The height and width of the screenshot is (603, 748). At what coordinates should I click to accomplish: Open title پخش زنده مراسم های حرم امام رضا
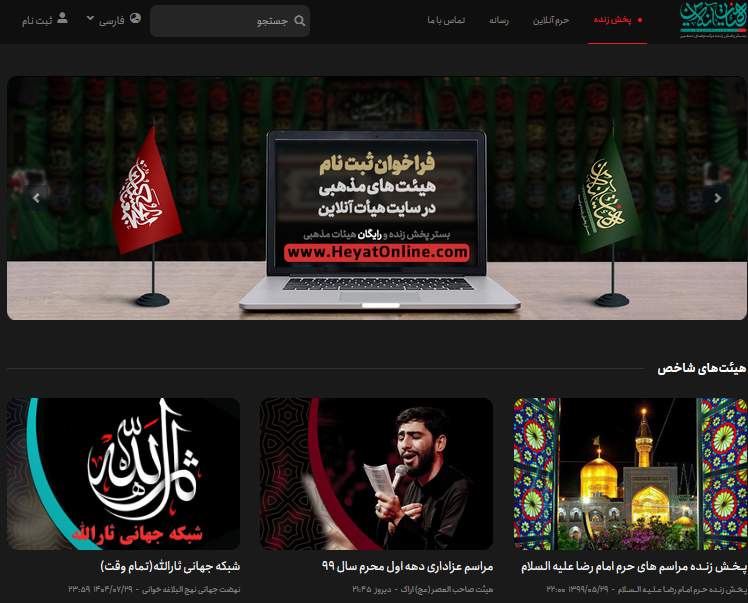click(634, 567)
